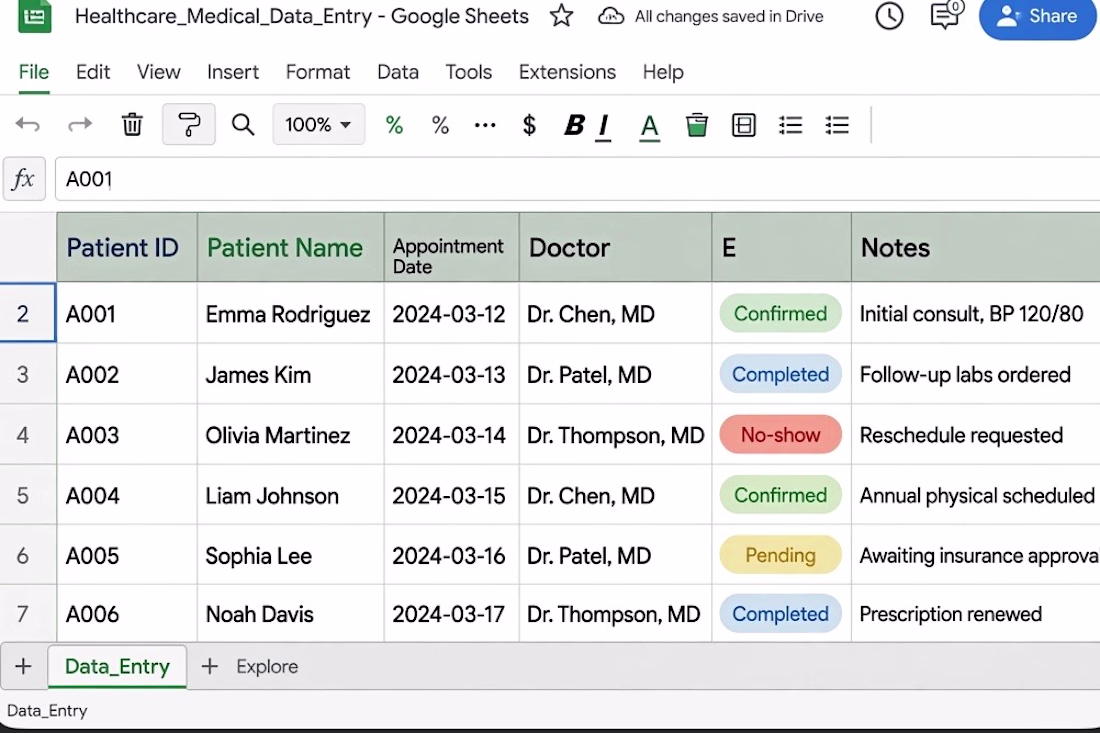Click the gray percent format icon
1100x733 pixels.
[x=440, y=126]
